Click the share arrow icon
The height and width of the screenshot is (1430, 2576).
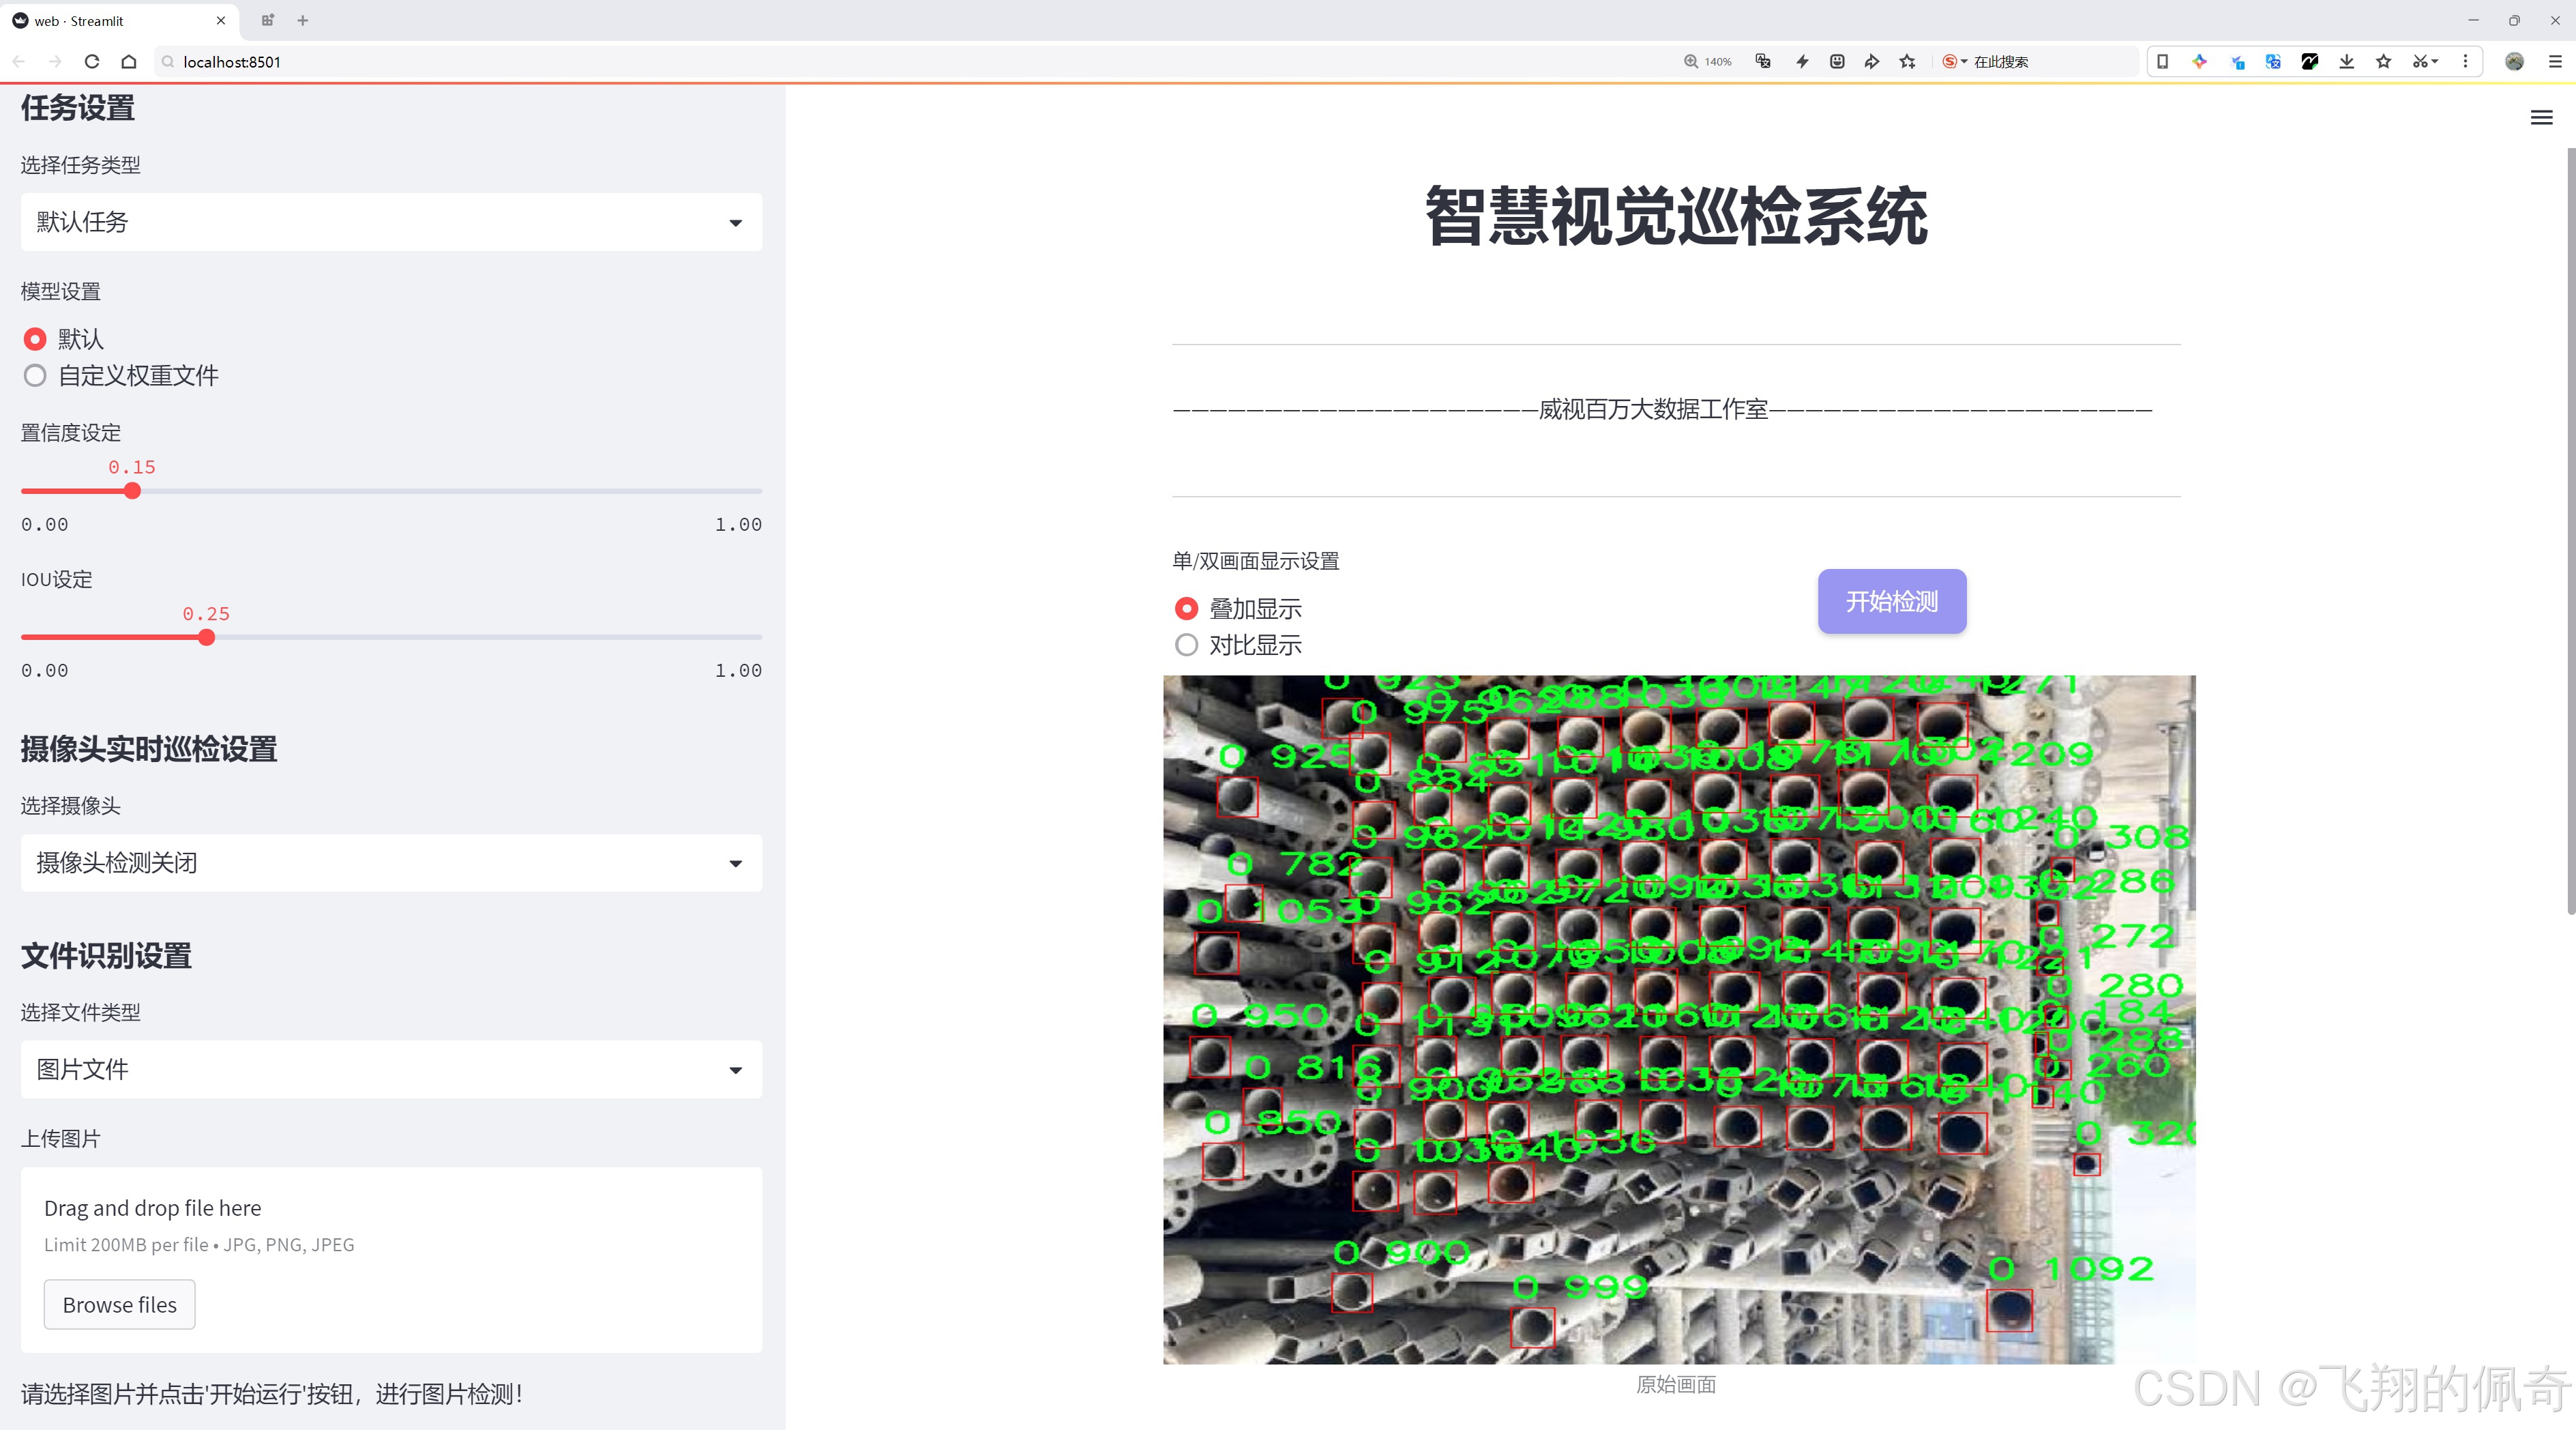point(1872,61)
